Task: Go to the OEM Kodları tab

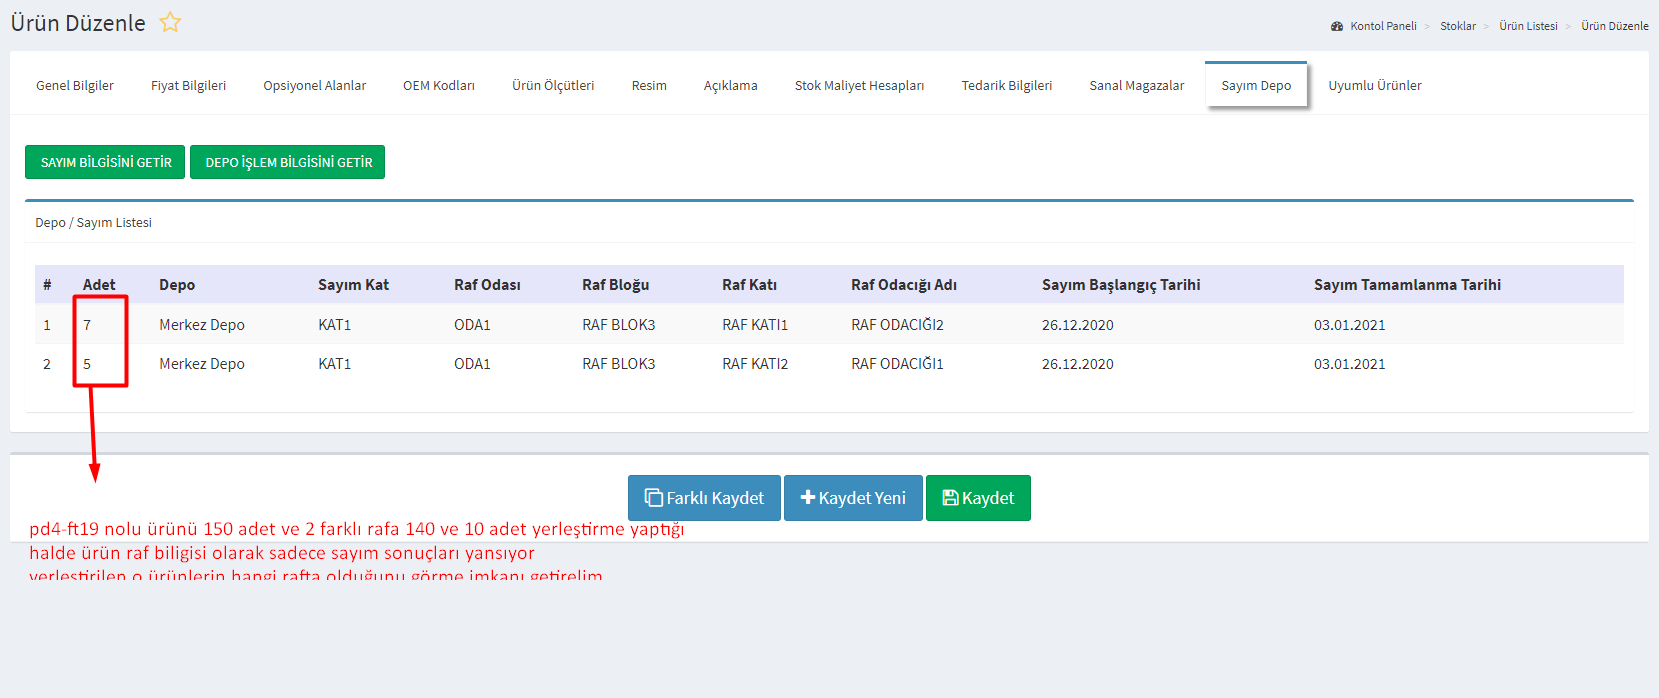Action: tap(439, 86)
